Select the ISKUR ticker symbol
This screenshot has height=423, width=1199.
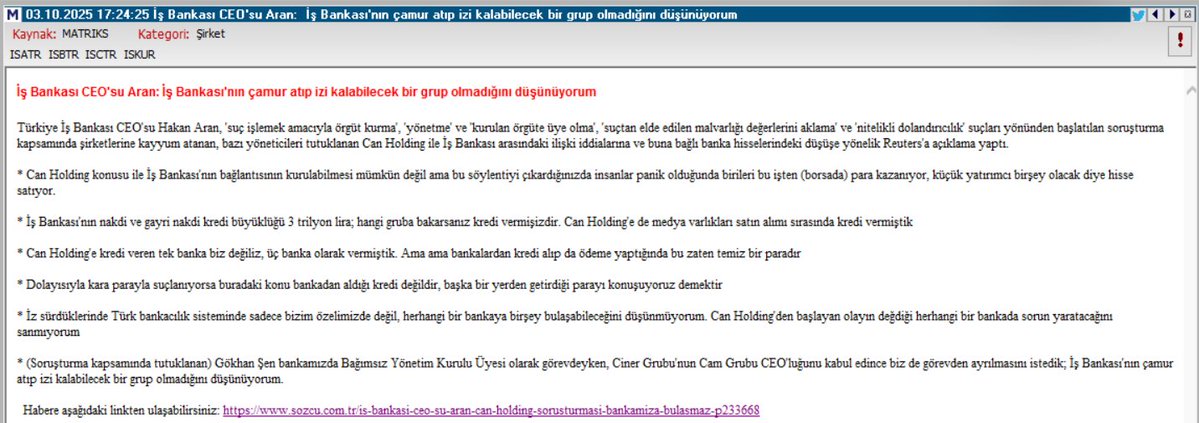coord(139,54)
